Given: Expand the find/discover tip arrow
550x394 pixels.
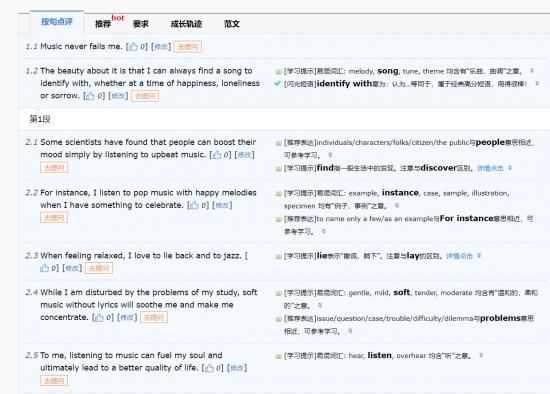Looking at the screenshot, I should (510, 168).
